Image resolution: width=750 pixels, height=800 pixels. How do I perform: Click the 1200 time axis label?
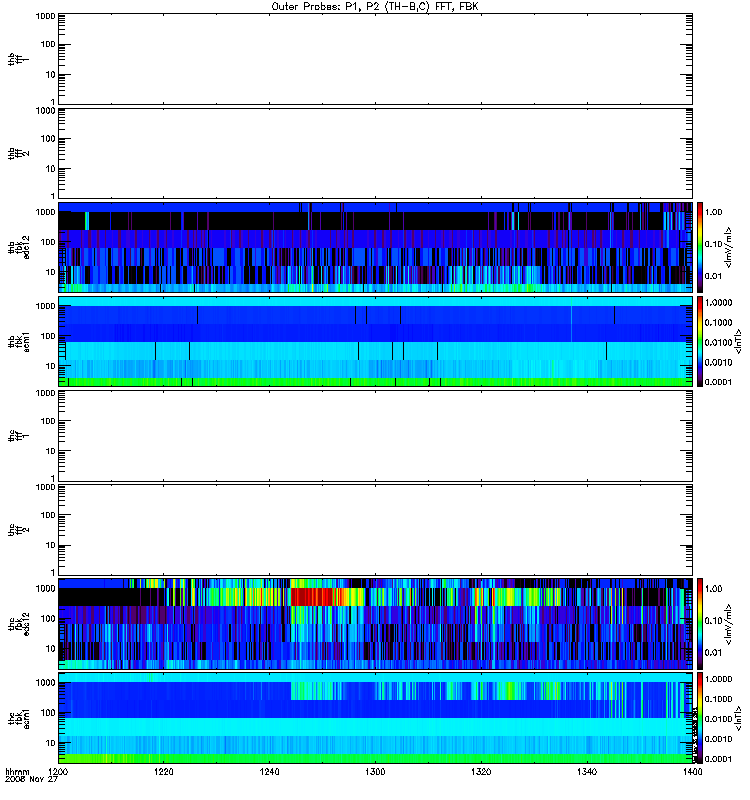(x=58, y=772)
